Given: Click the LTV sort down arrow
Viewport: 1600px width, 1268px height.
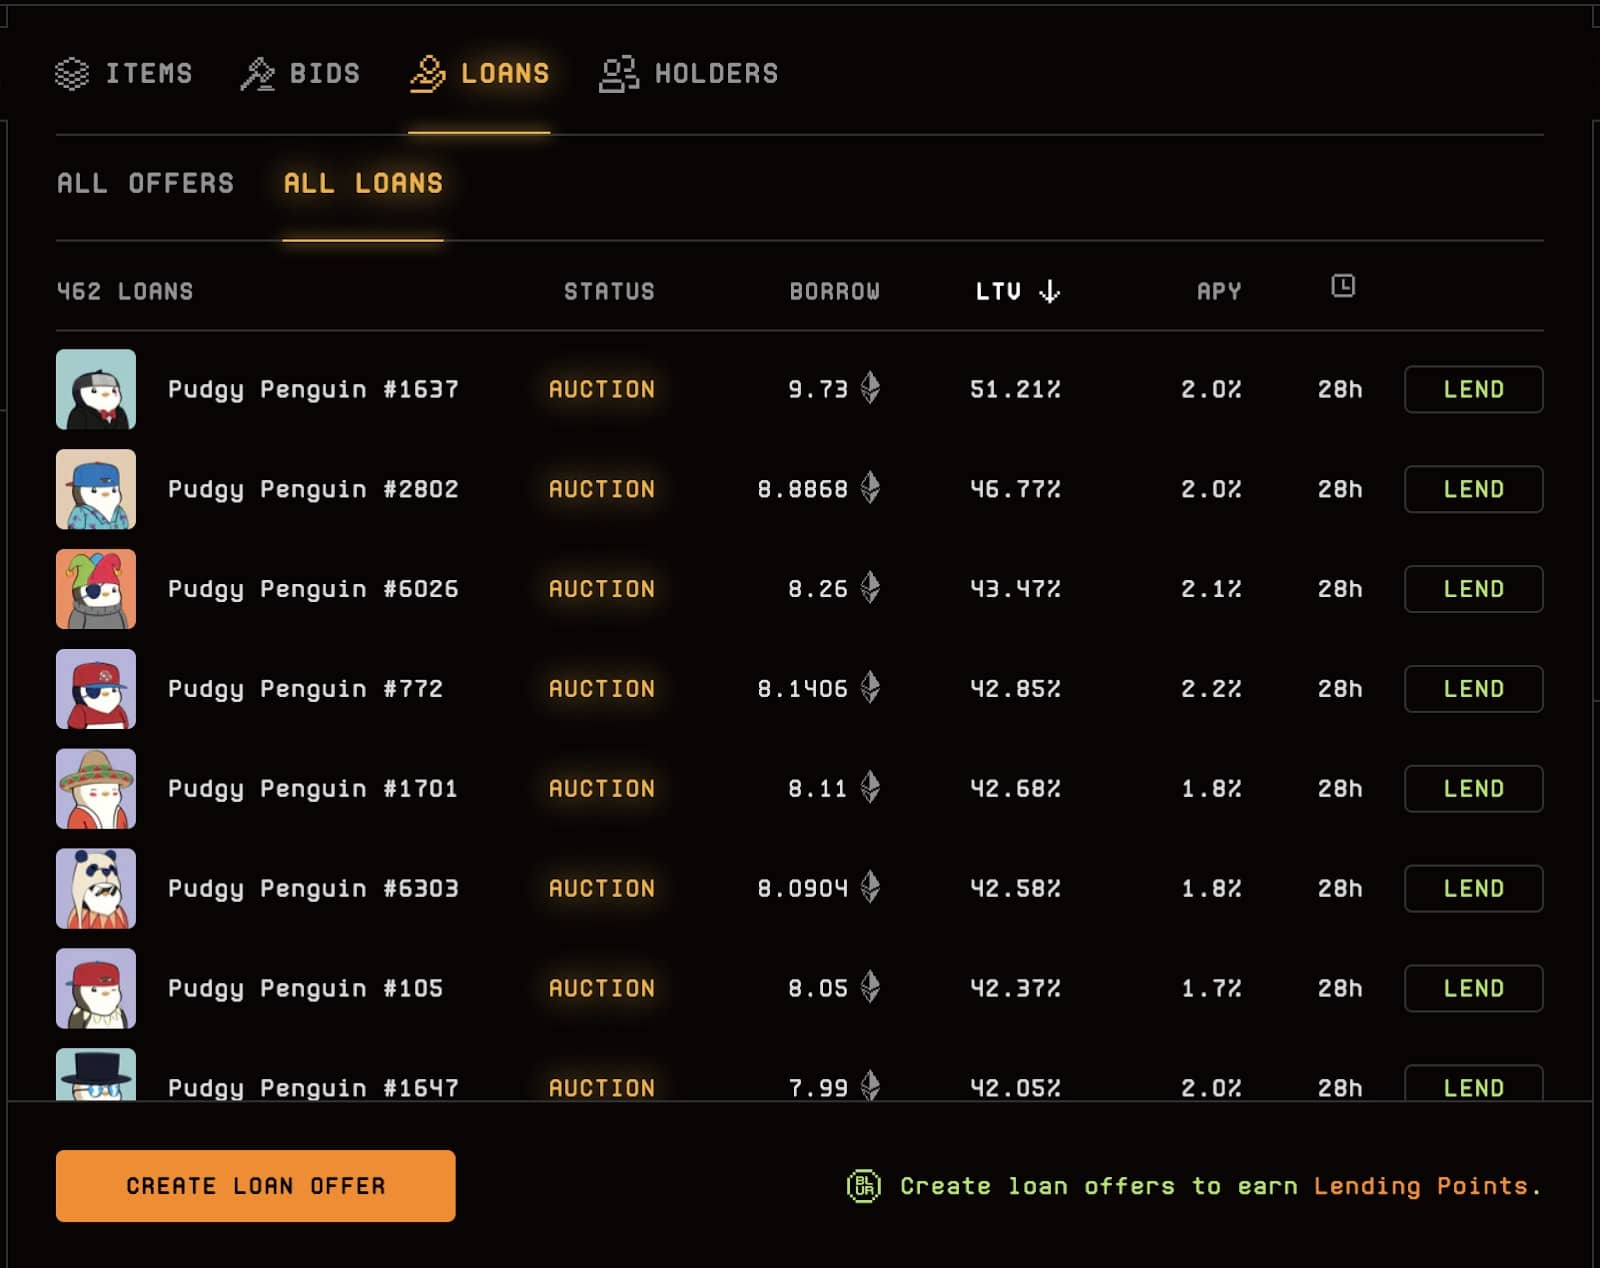Looking at the screenshot, I should [x=1049, y=291].
